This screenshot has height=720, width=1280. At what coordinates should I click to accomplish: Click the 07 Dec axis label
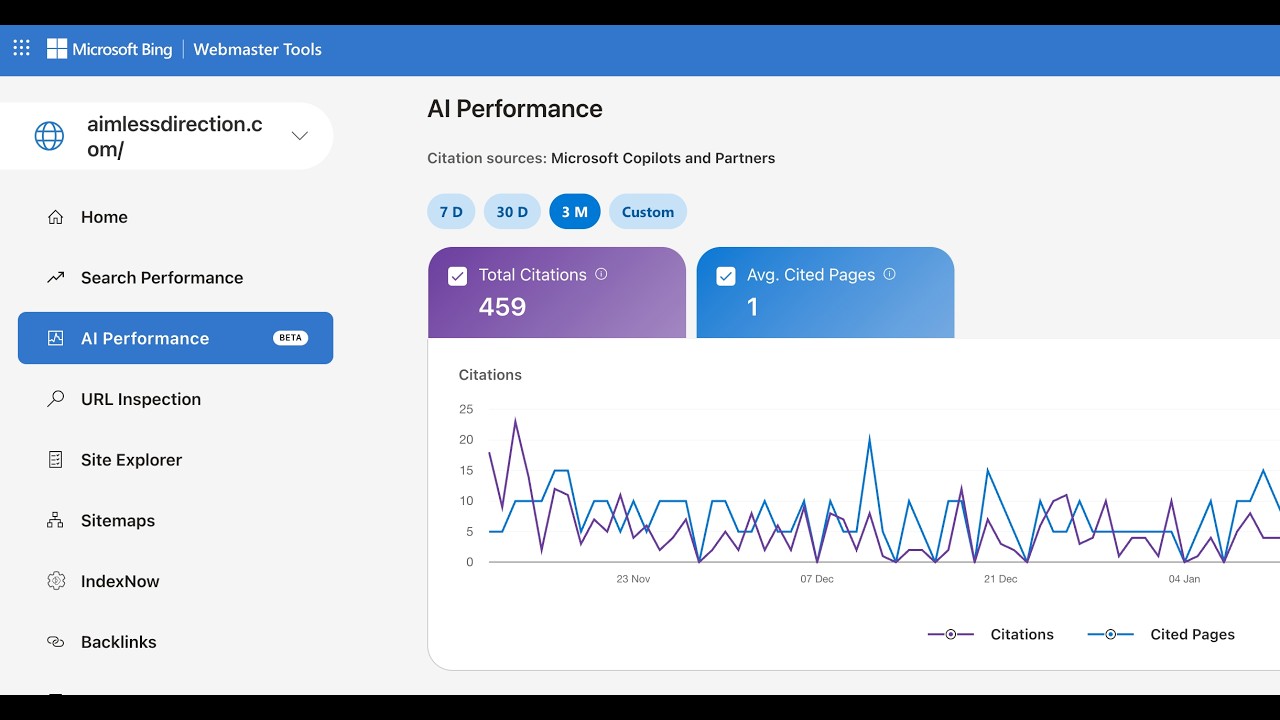tap(817, 579)
